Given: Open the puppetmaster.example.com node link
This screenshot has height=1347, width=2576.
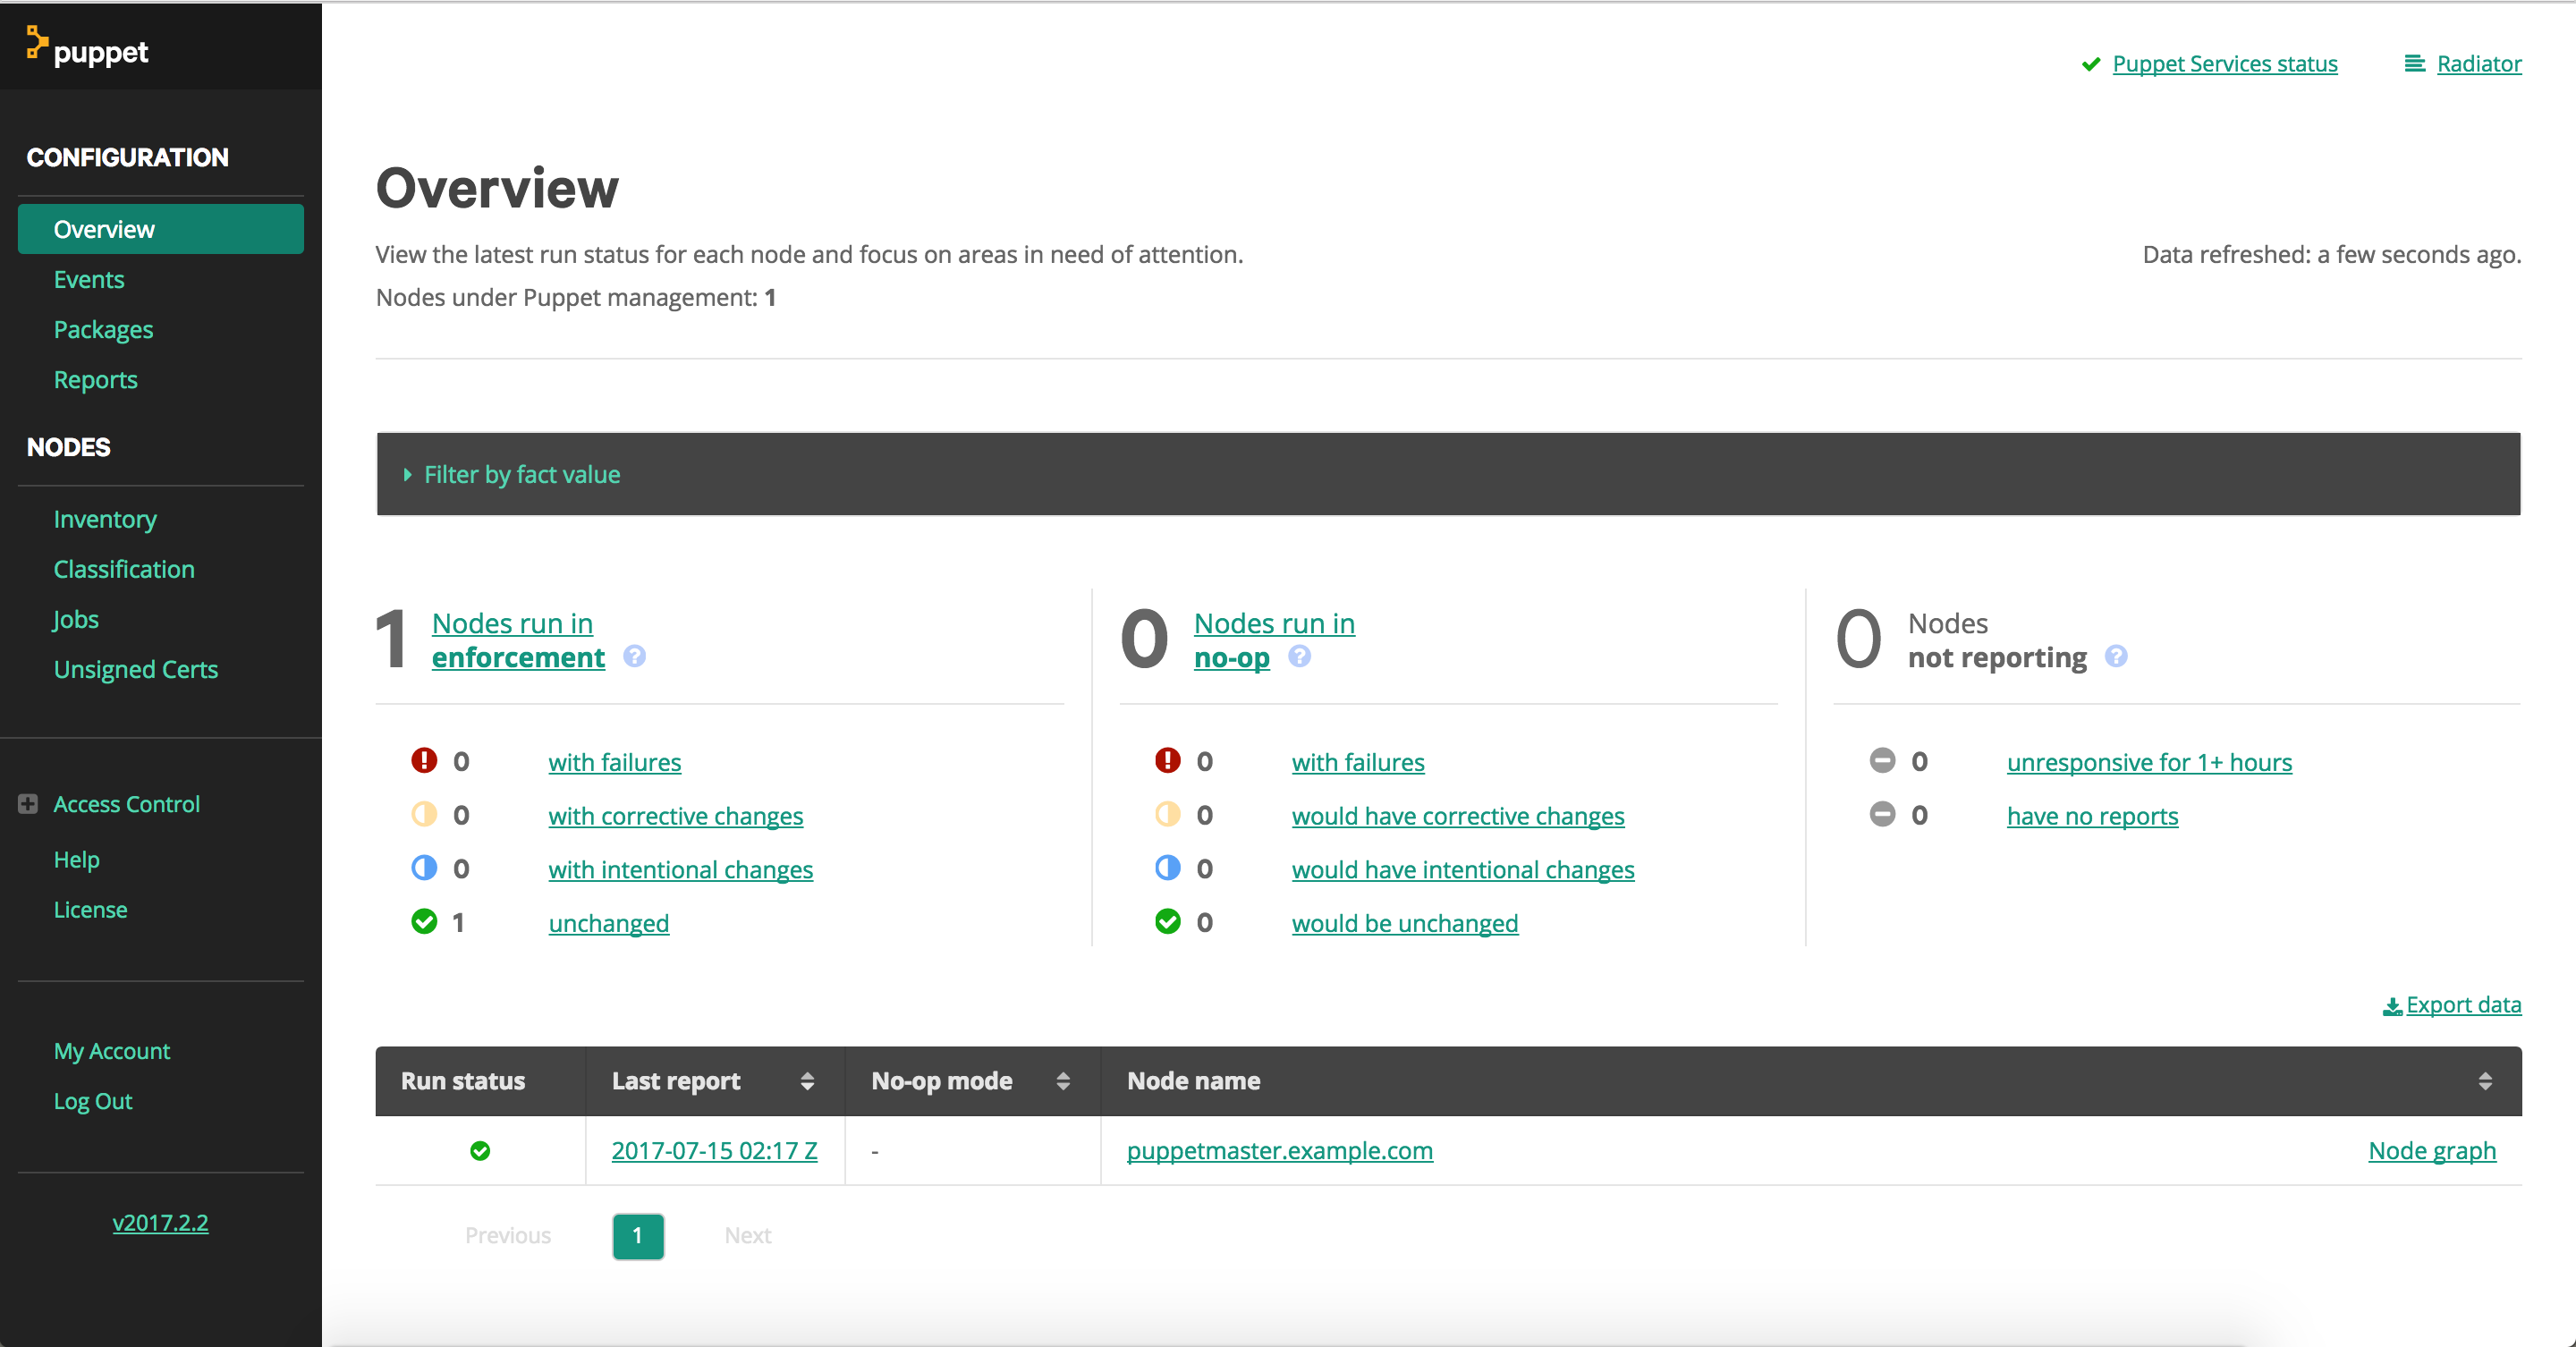Looking at the screenshot, I should coord(1279,1151).
